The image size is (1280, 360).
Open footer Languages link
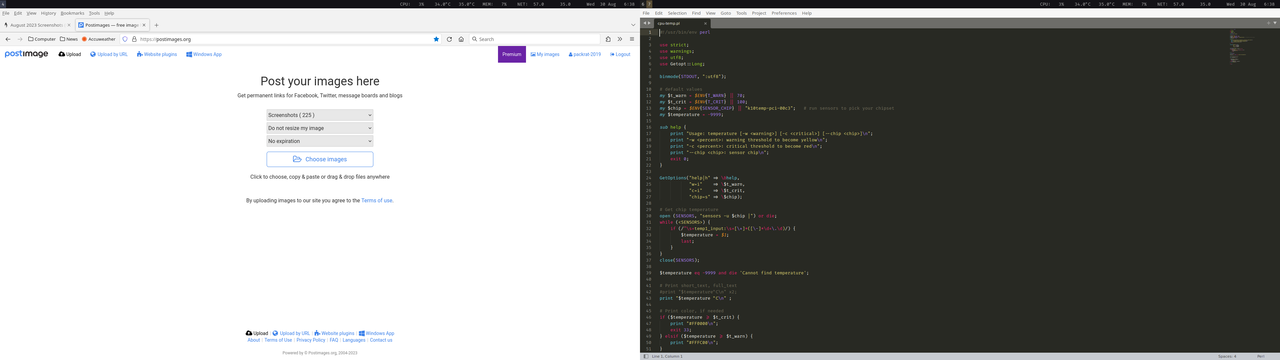pos(354,340)
